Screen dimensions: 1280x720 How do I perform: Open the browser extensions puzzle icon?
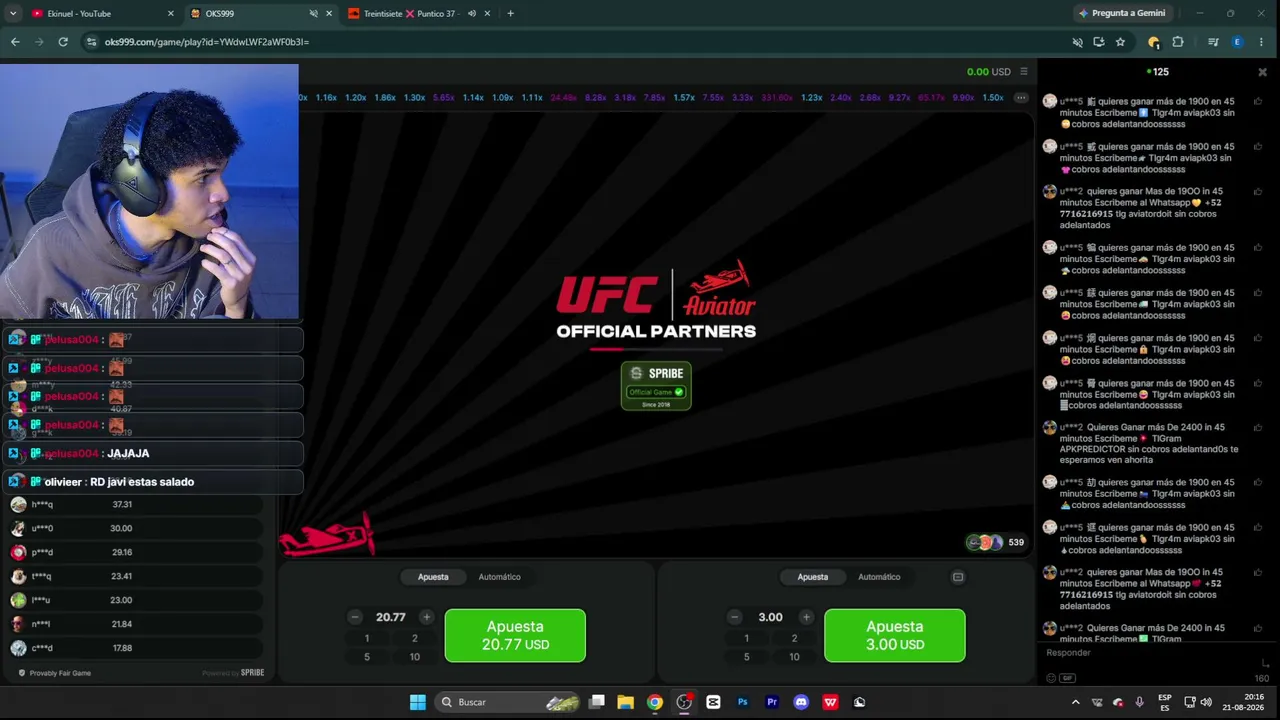pos(1178,42)
